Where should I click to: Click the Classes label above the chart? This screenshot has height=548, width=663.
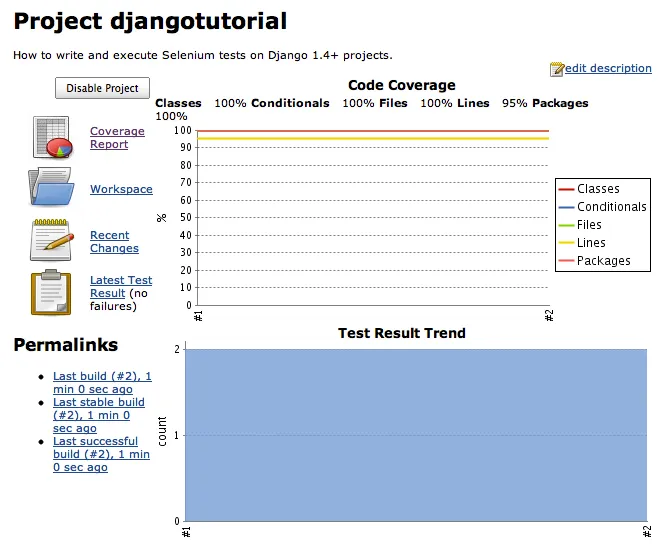coord(178,103)
